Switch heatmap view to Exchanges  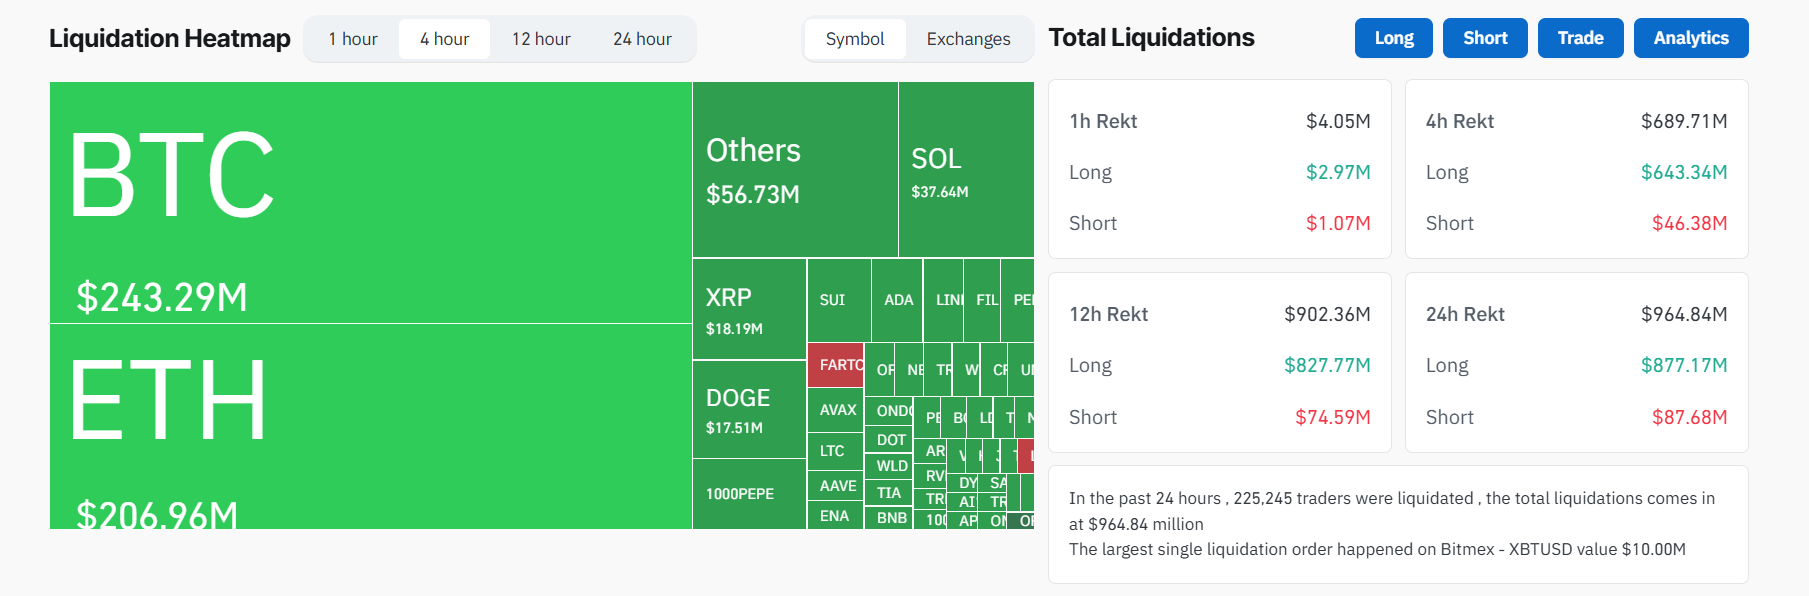coord(966,38)
